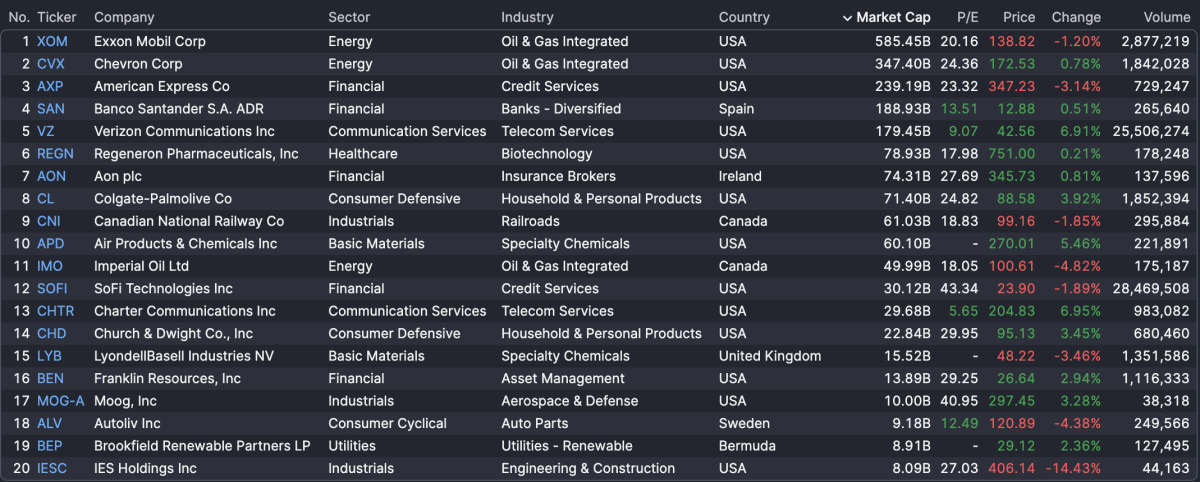Sort by the P/E column header
This screenshot has height=482, width=1200.
pyautogui.click(x=967, y=17)
